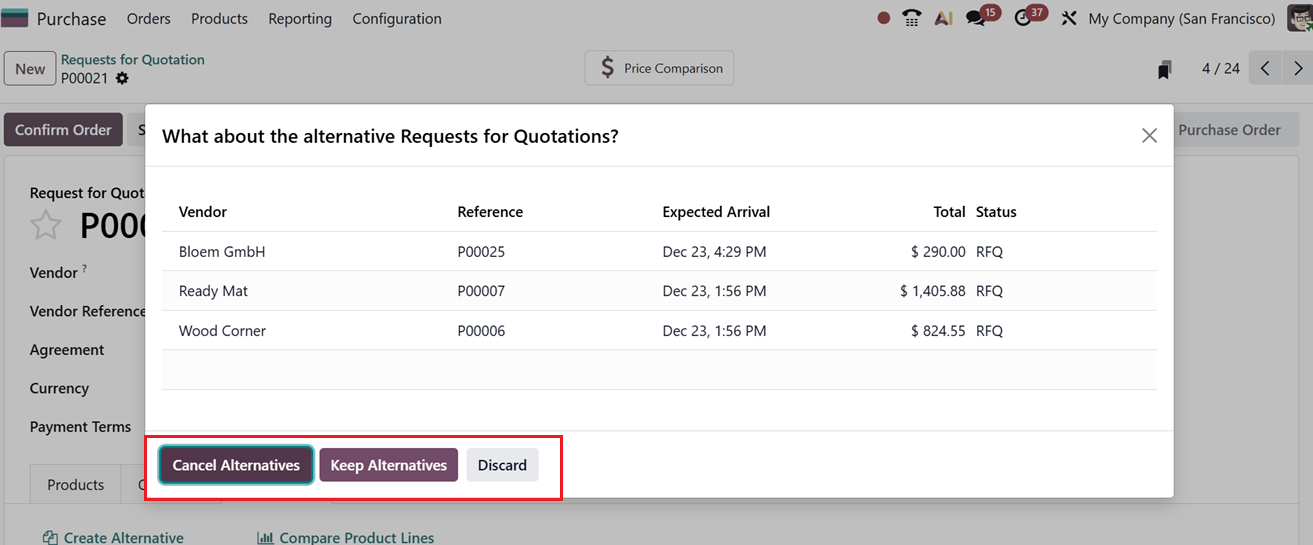Open the Price Comparison smart button
Screen dimensions: 1313x545
[660, 68]
